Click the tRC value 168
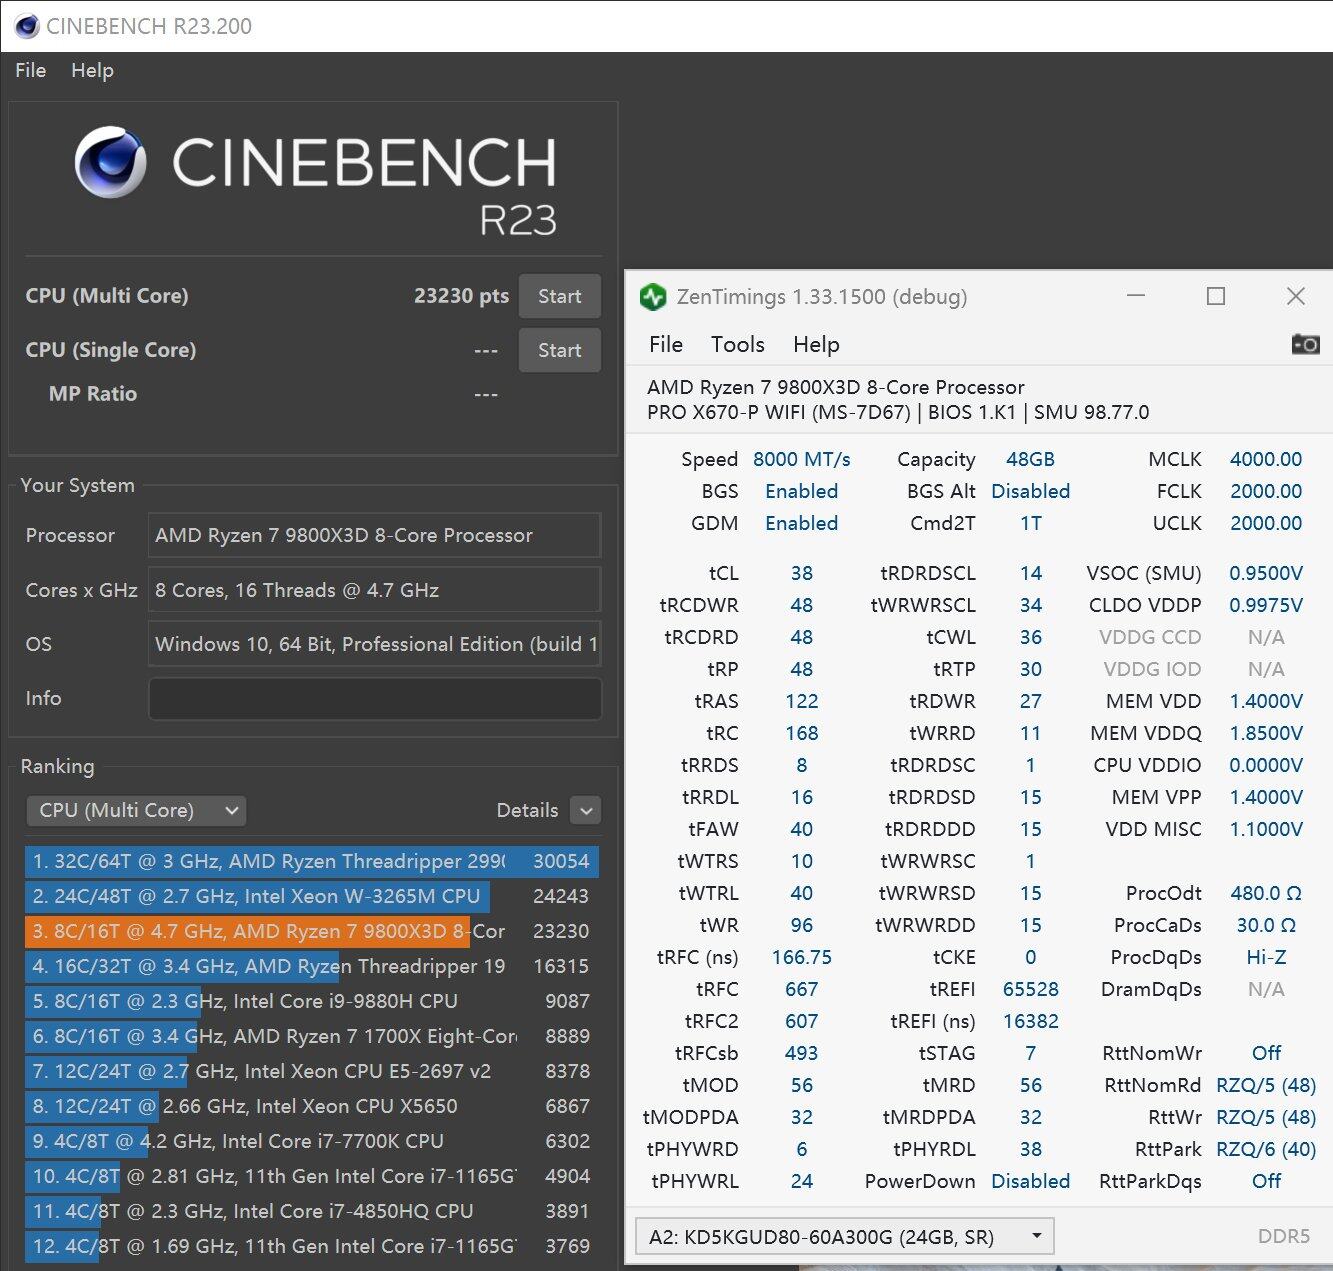Viewport: 1333px width, 1271px height. (802, 733)
